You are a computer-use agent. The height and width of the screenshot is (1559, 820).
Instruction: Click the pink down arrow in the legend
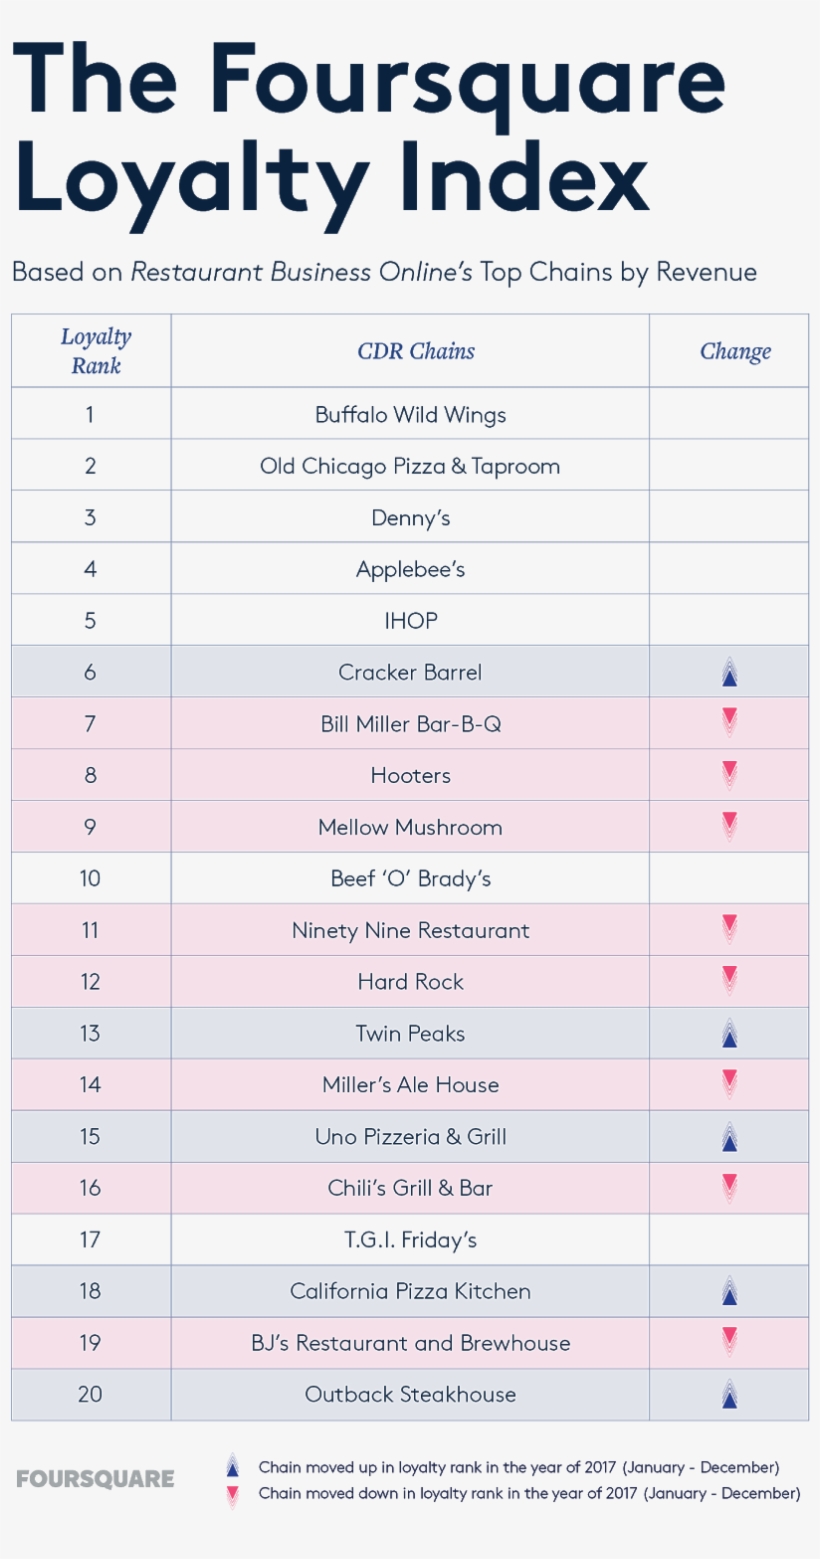point(233,1494)
